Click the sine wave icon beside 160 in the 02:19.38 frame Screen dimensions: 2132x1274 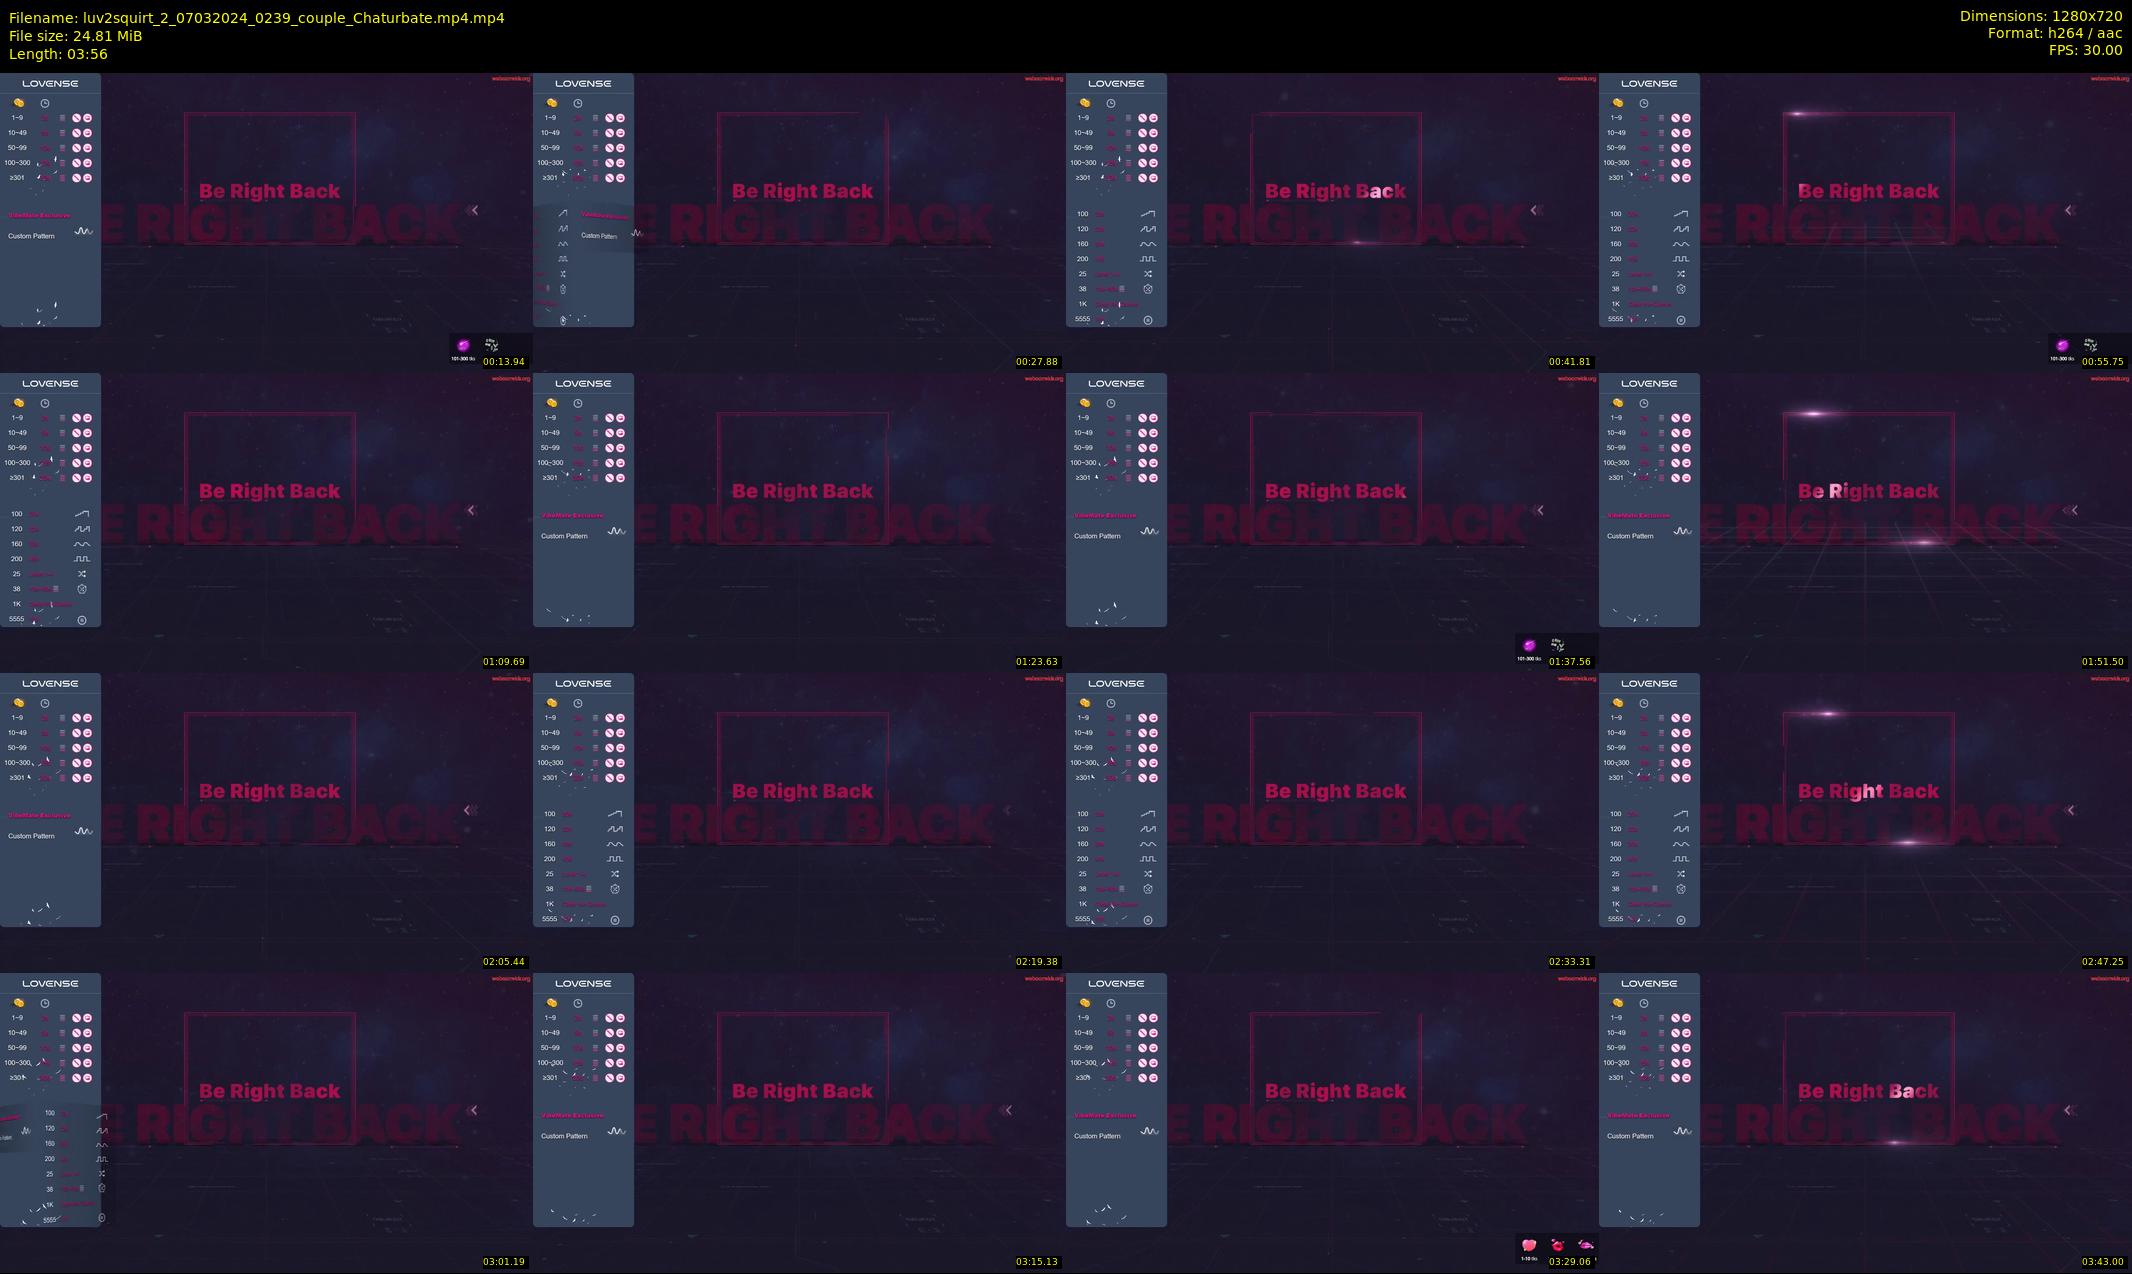615,844
